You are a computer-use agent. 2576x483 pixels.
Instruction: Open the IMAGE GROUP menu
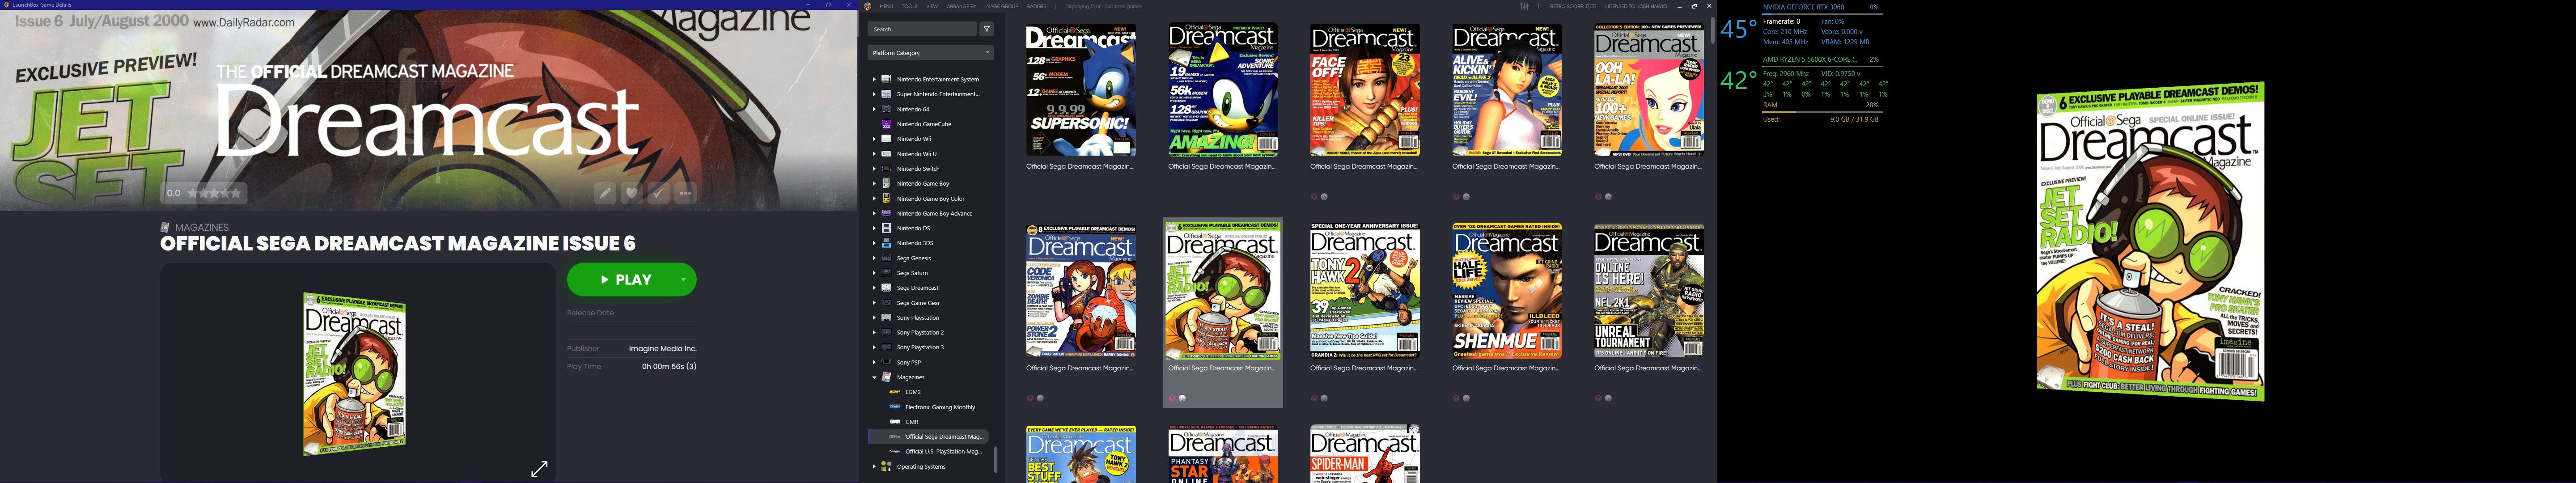tap(1001, 6)
